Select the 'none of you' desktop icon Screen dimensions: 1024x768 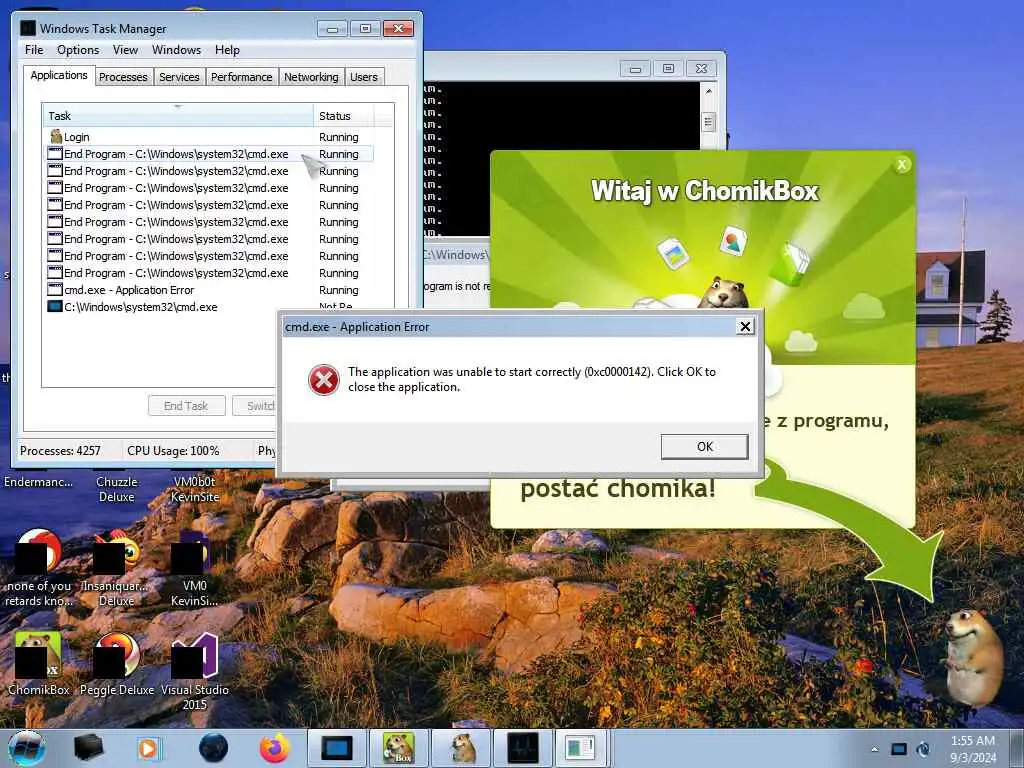[38, 568]
